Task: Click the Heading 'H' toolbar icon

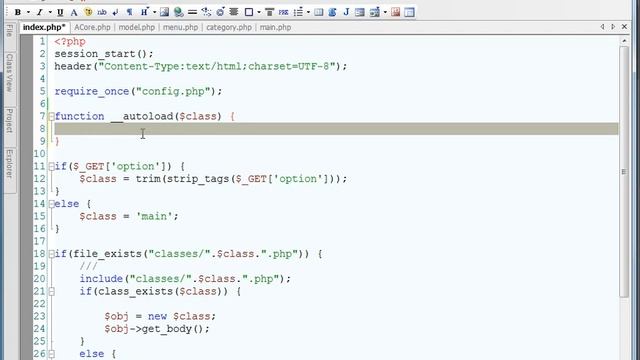Action: [x=144, y=12]
